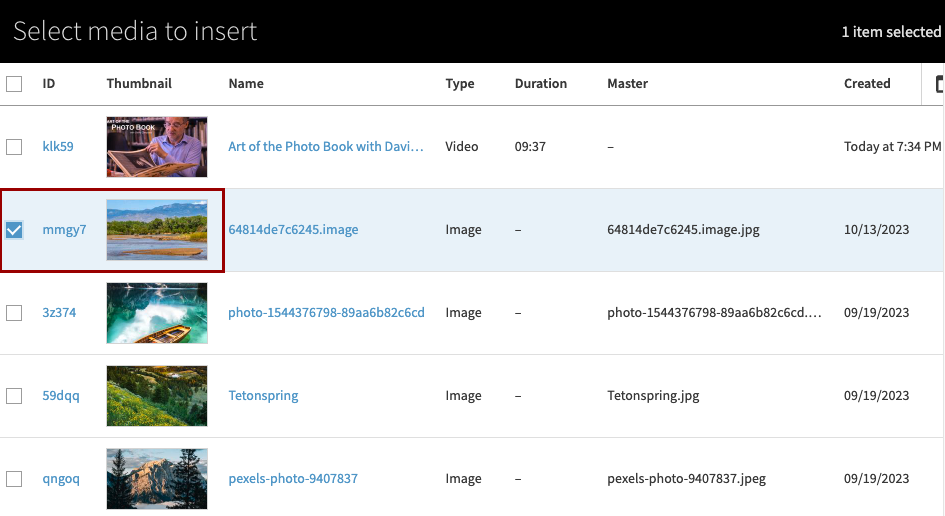Screen dimensions: 945x516
Task: Tick the checkbox for Tetonspring row
Action: click(14, 396)
